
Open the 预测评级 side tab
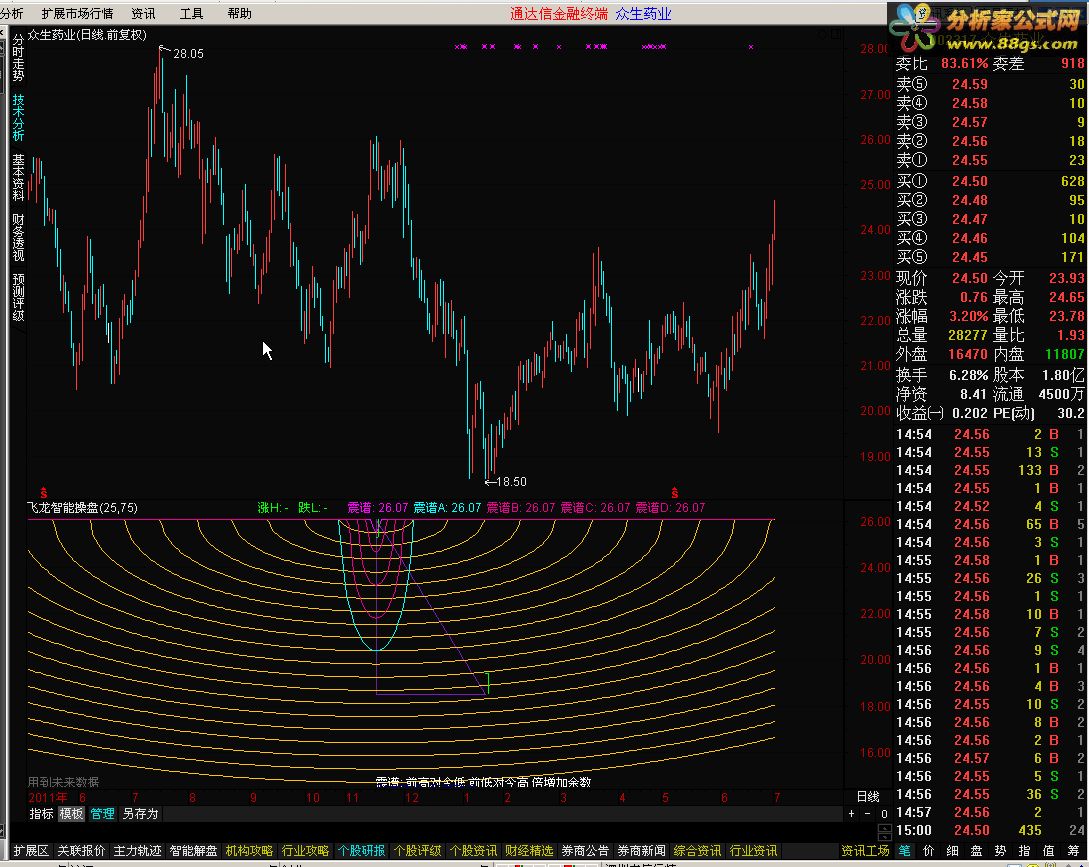point(18,297)
